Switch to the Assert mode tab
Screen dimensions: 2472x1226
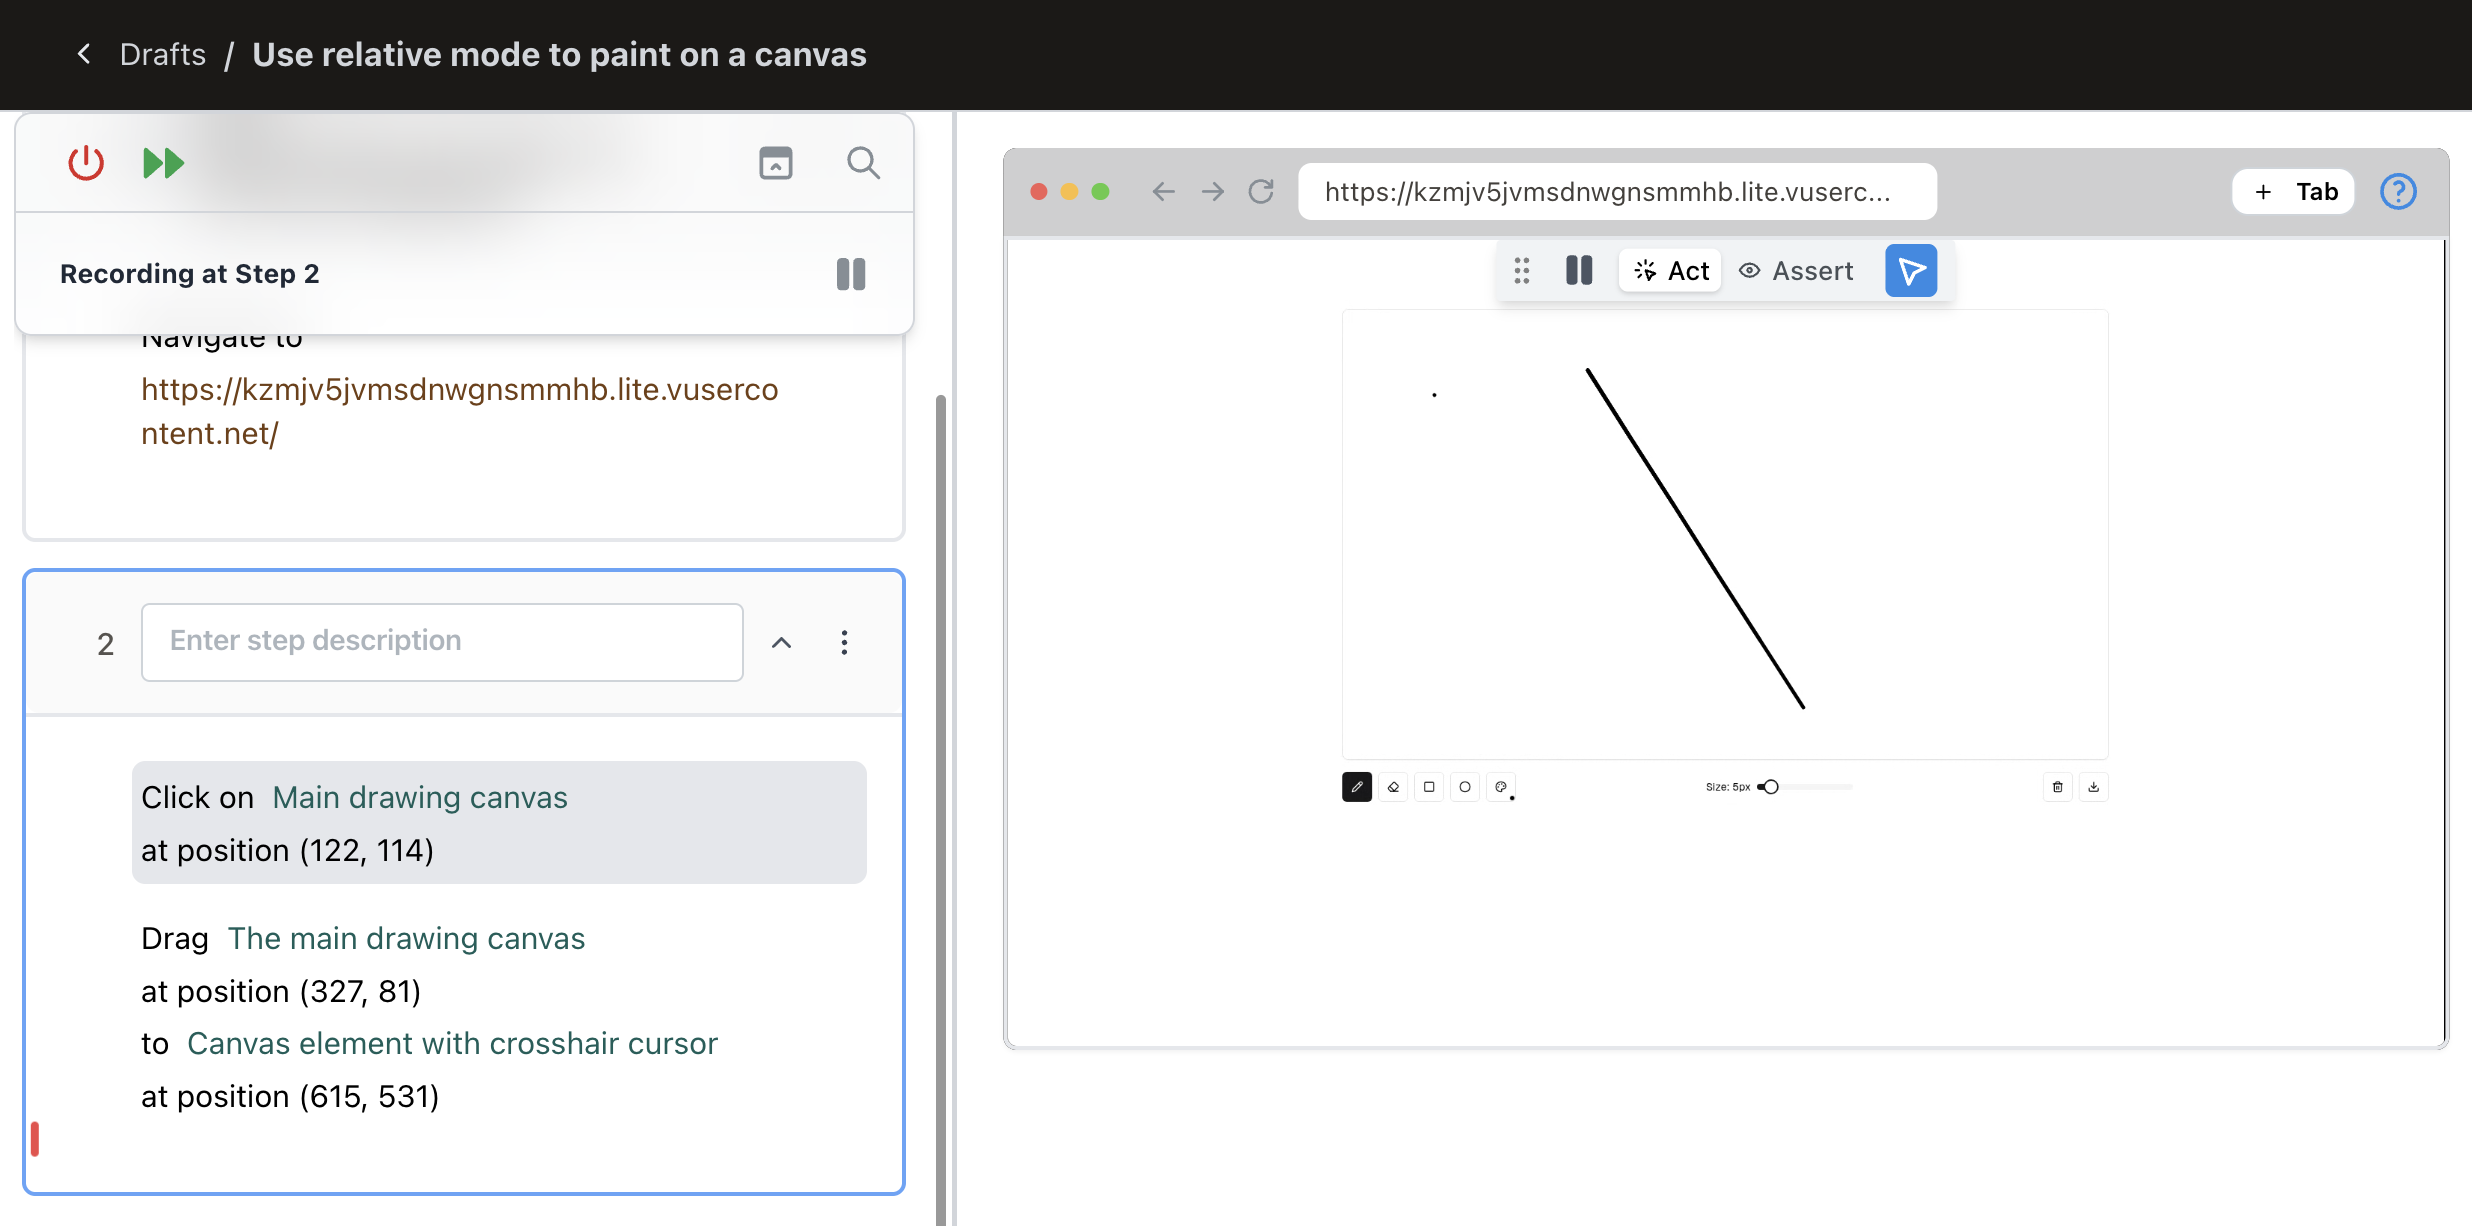coord(1796,271)
